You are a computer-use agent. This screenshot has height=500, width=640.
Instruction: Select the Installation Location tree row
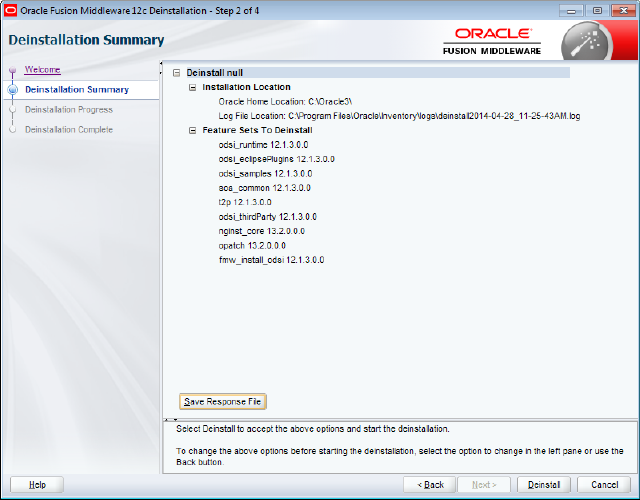(x=247, y=87)
